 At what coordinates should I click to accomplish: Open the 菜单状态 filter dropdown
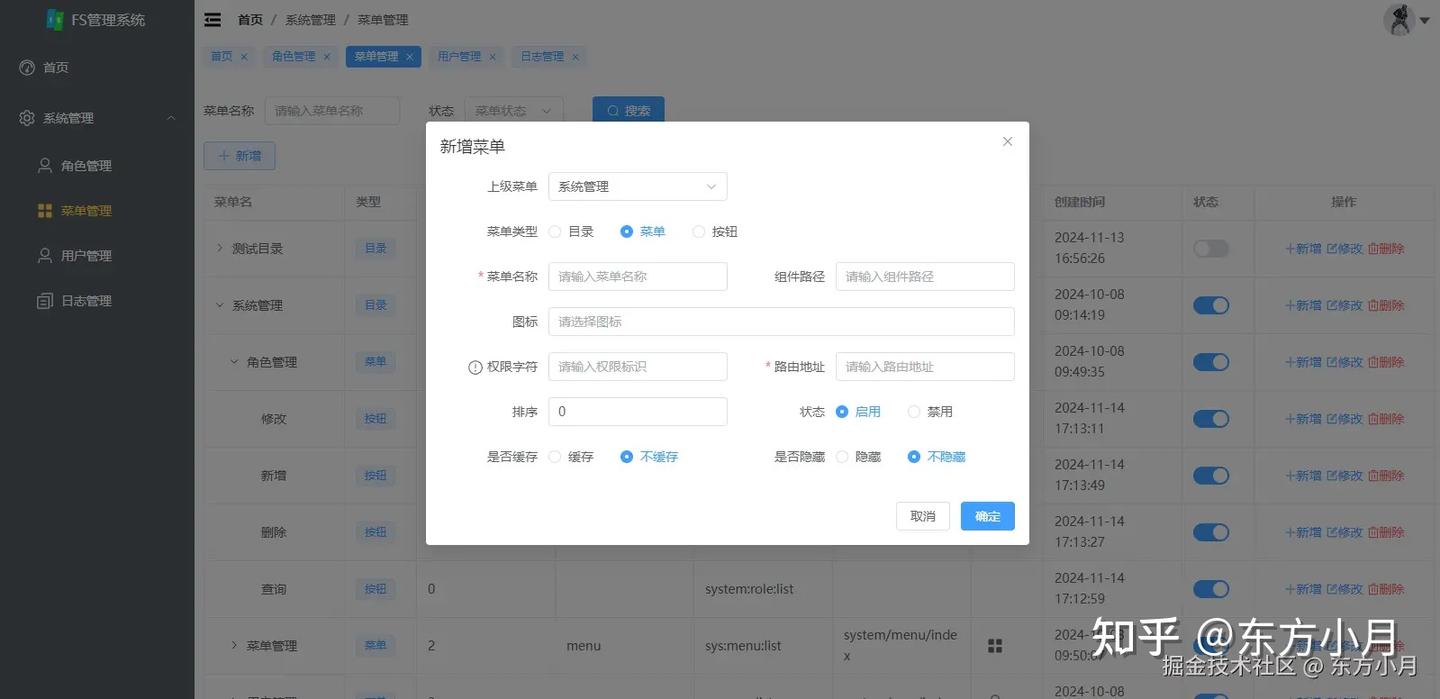pos(513,110)
